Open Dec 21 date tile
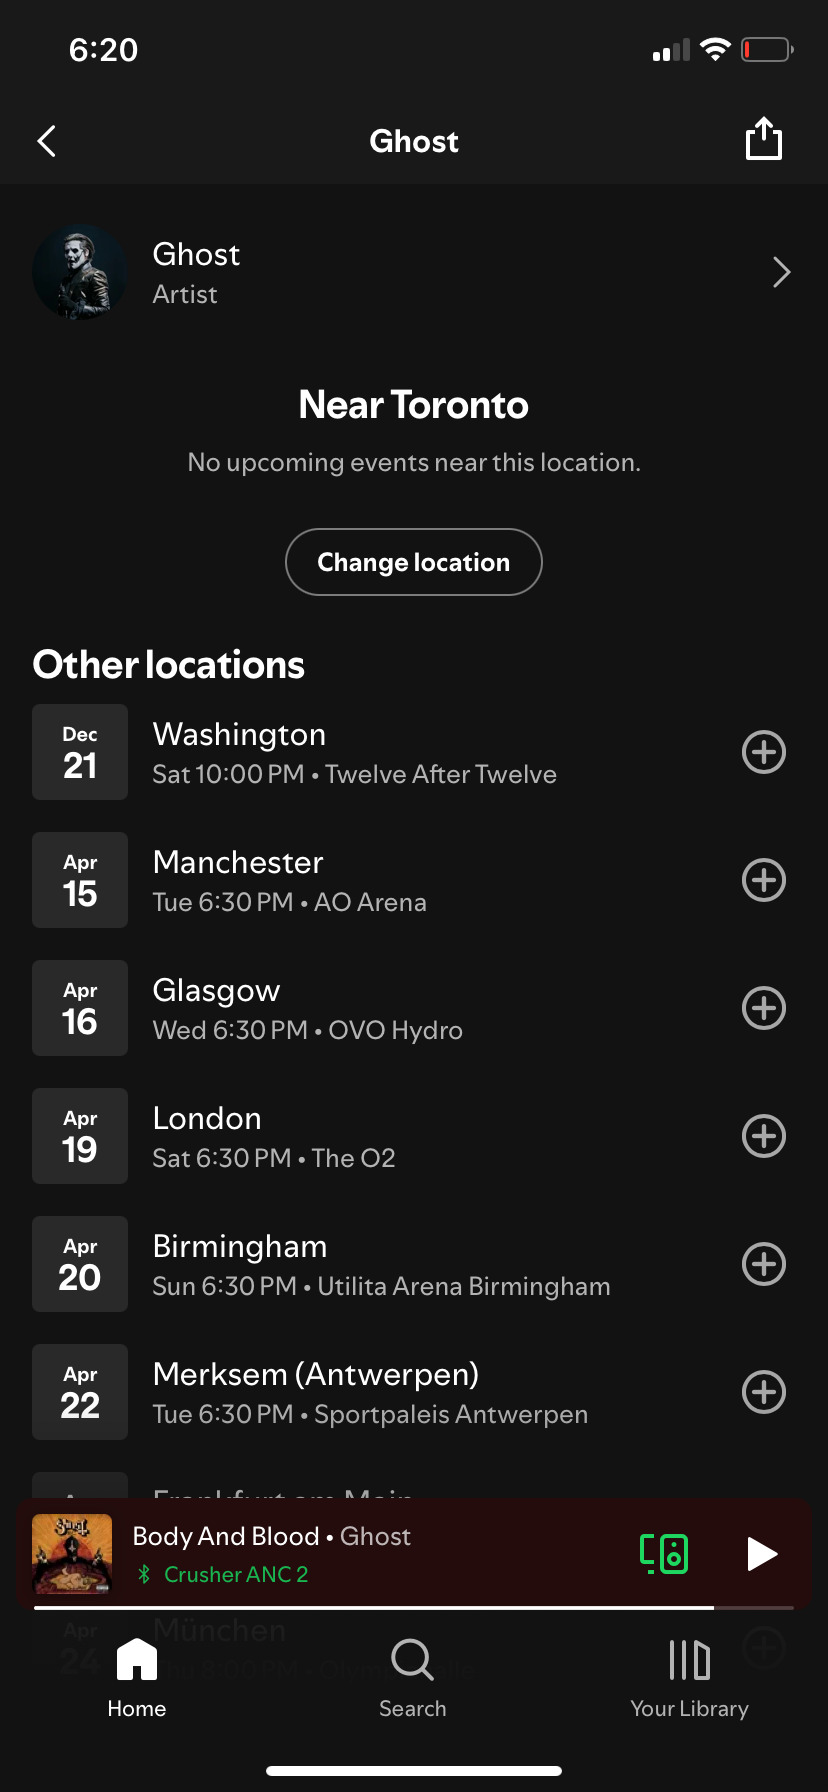The height and width of the screenshot is (1792, 828). coord(80,752)
